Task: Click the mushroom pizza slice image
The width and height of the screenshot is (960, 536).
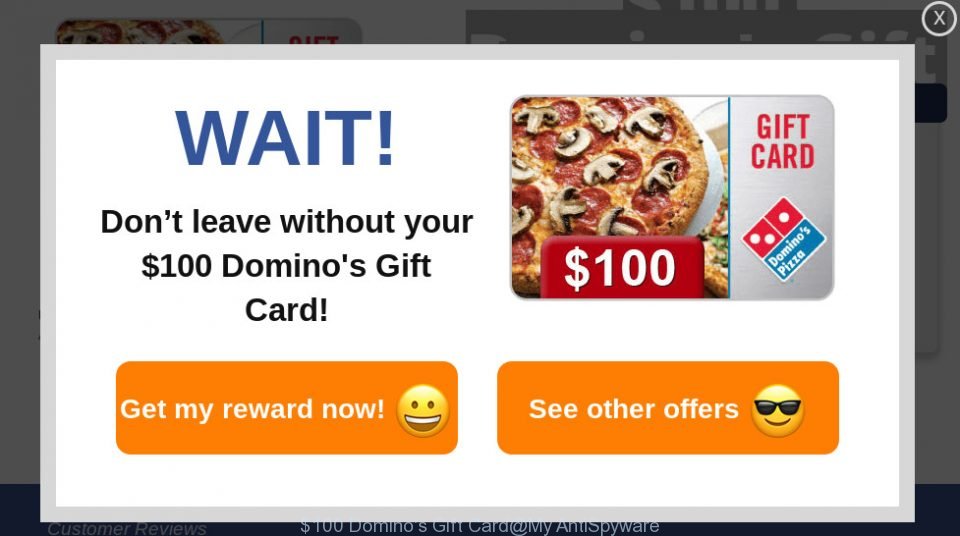Action: (x=620, y=167)
